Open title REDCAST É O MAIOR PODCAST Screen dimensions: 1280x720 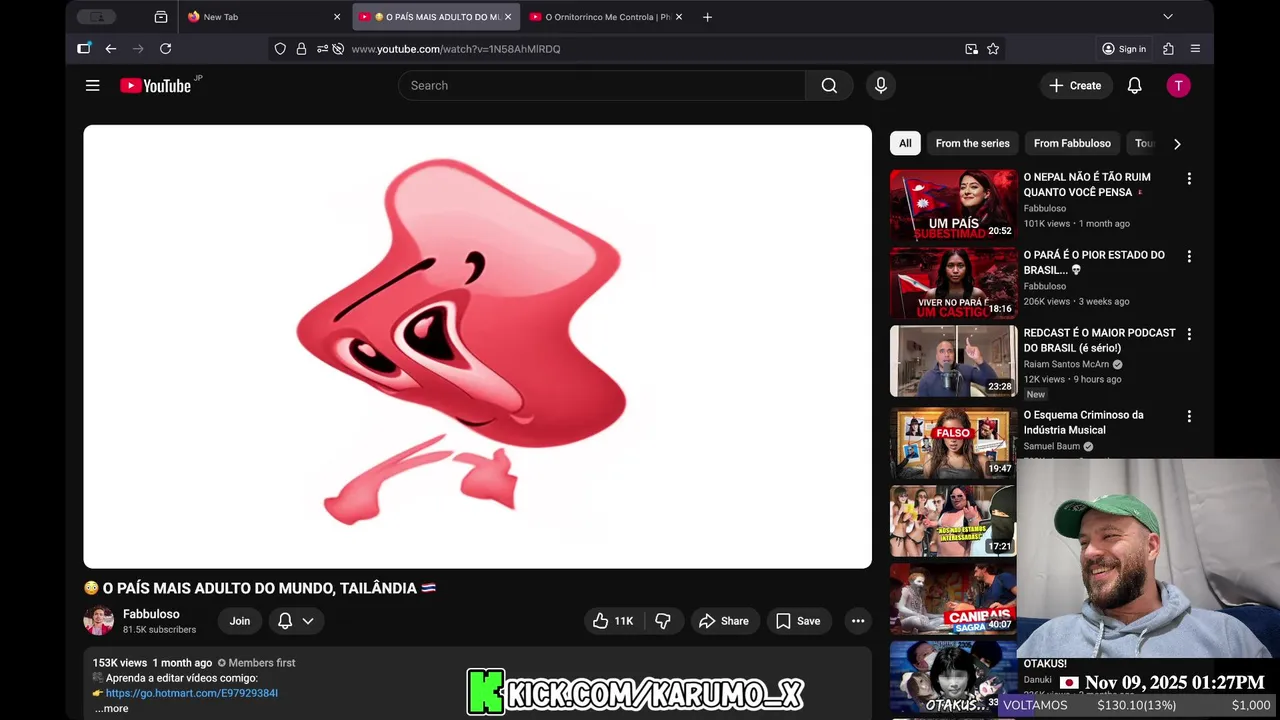point(1099,341)
